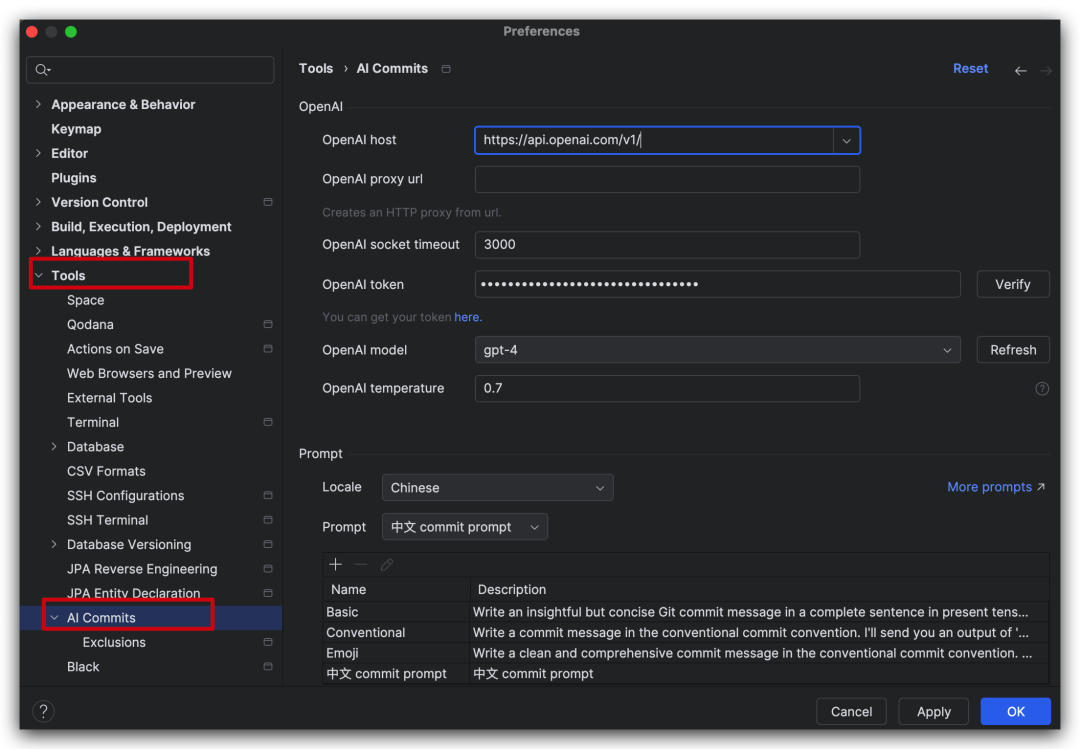This screenshot has width=1080, height=749.
Task: Expand Appearance & Behavior section
Action: click(x=39, y=104)
